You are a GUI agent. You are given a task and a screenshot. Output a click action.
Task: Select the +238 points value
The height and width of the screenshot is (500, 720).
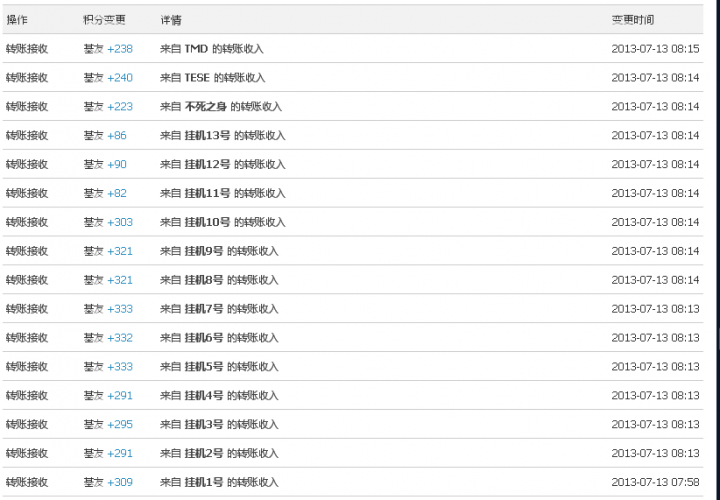(120, 49)
